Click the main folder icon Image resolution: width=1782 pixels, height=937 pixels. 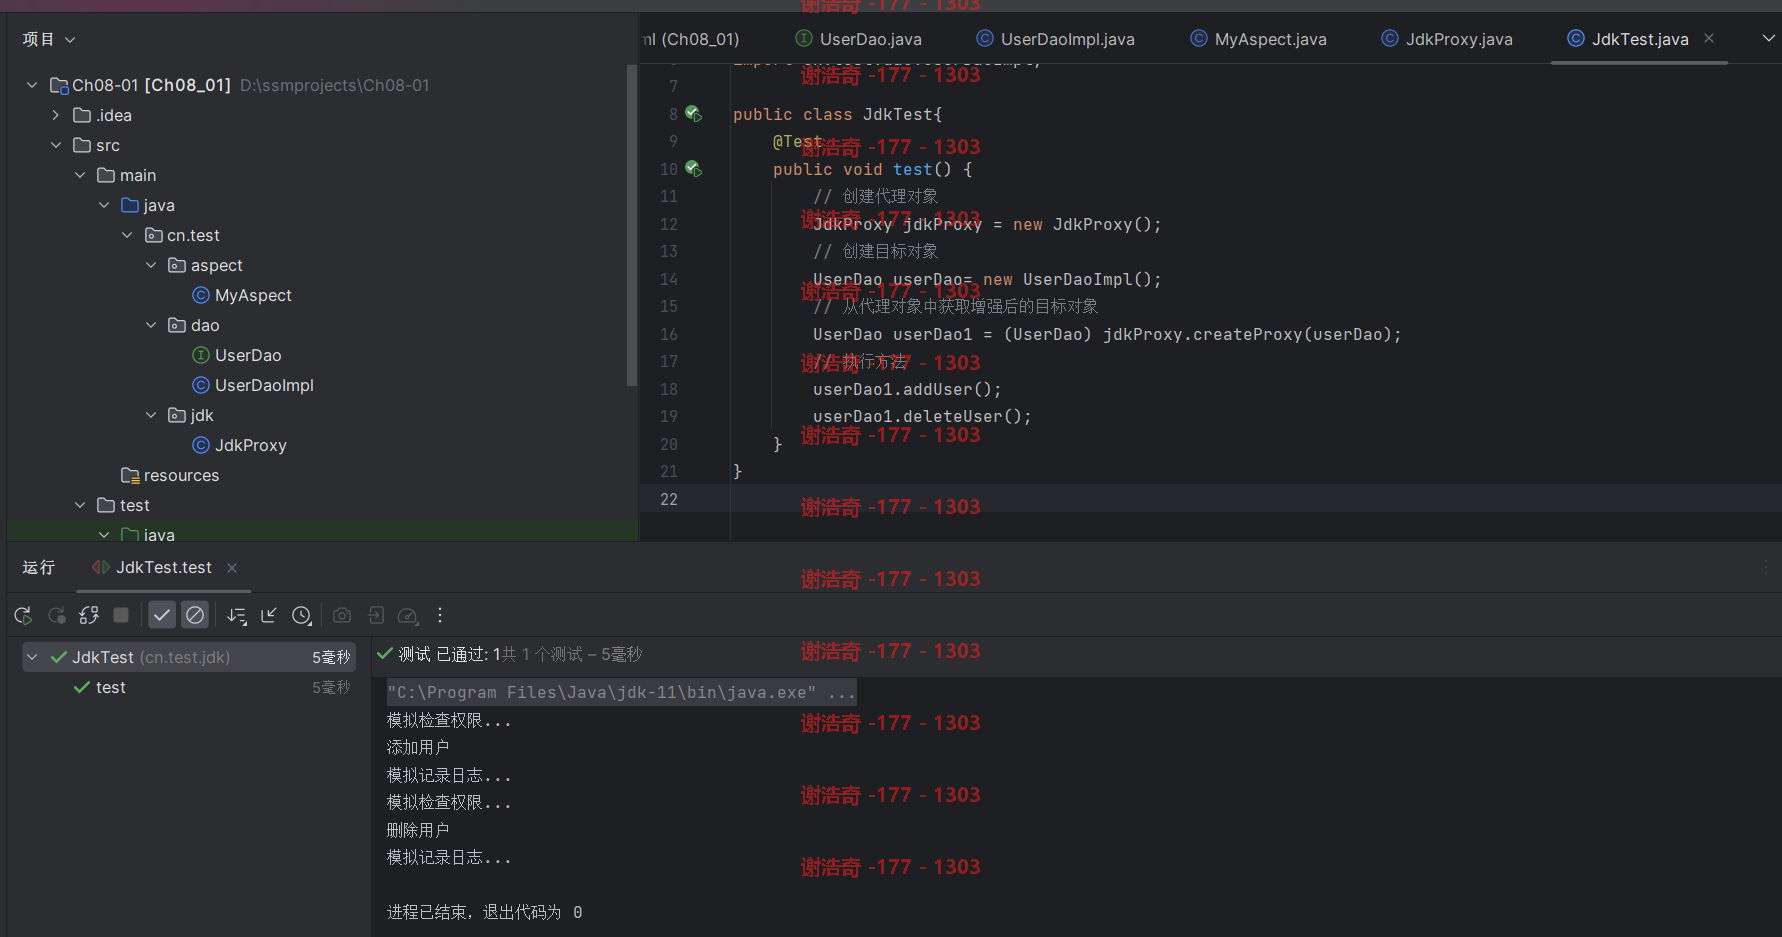pyautogui.click(x=106, y=175)
